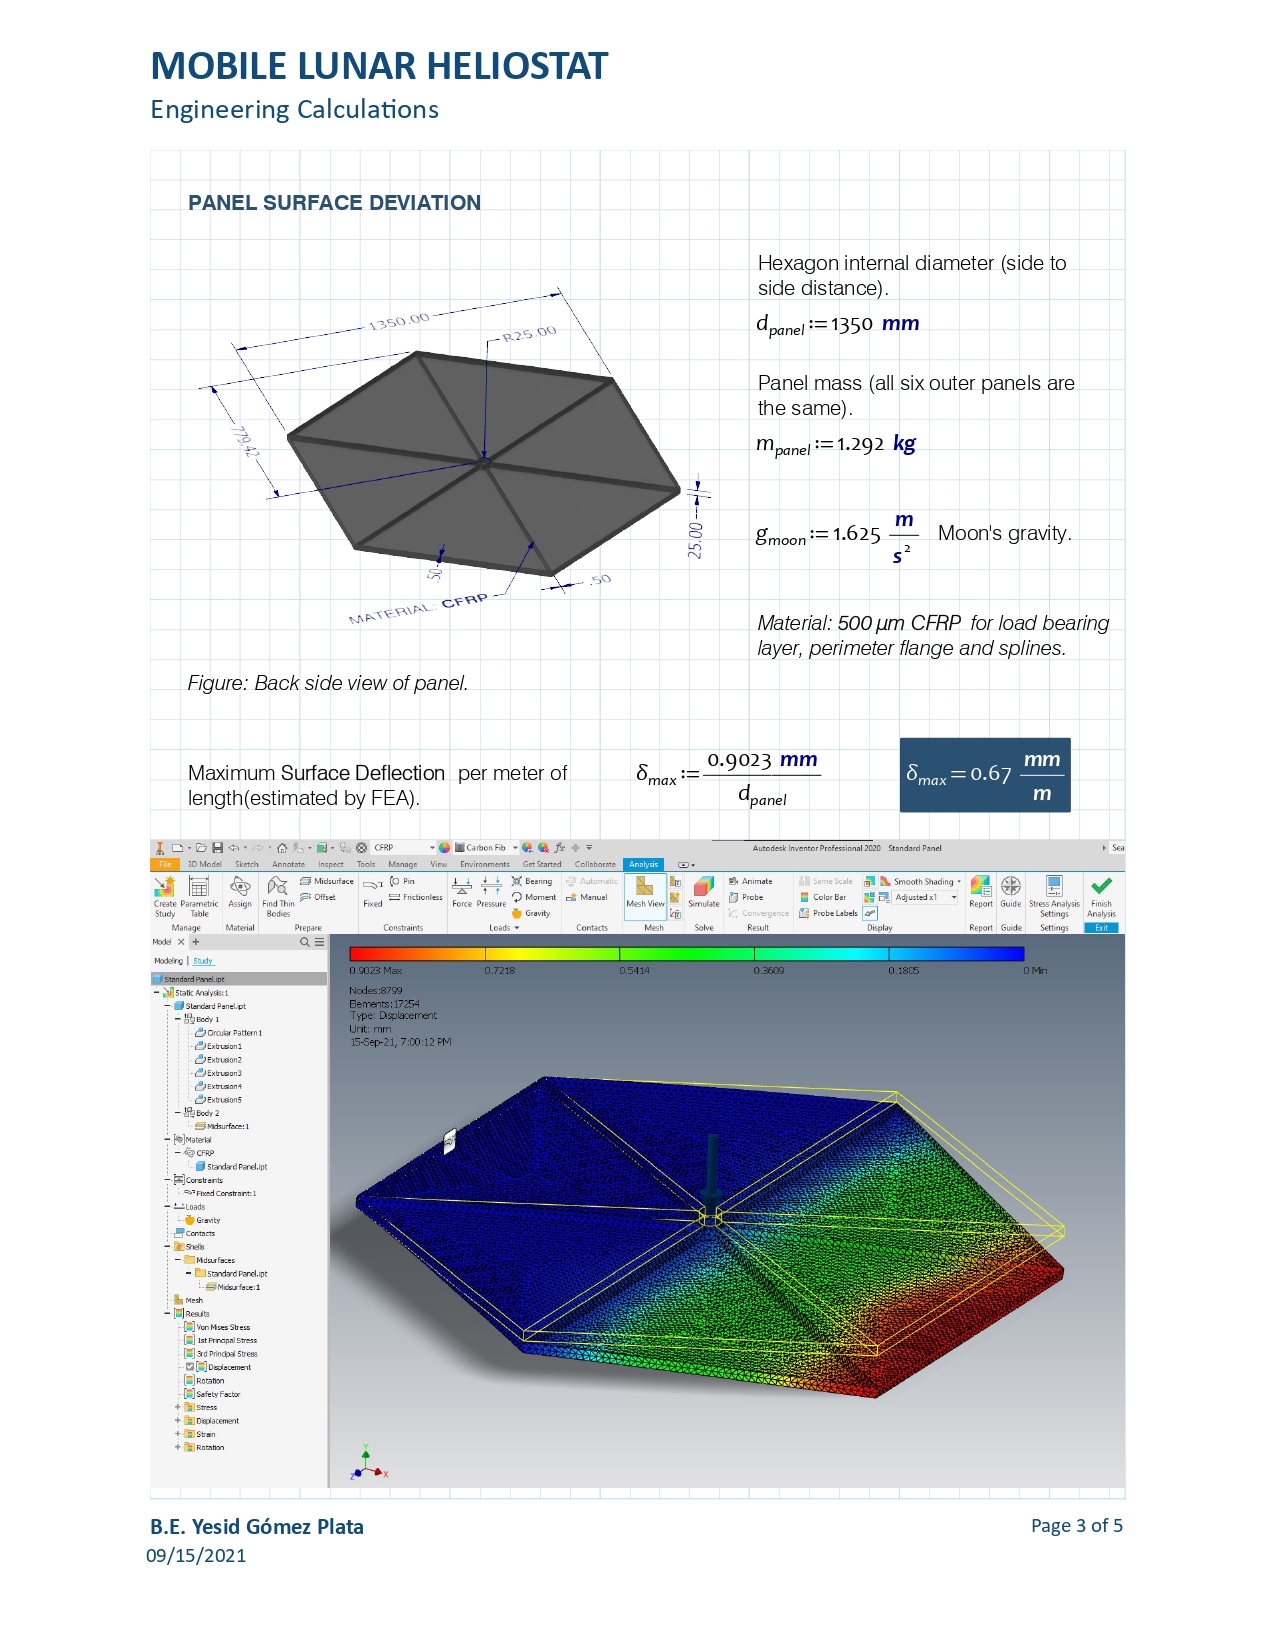The width and height of the screenshot is (1275, 1650).
Task: Click the Save icon in quick access
Action: pos(217,847)
